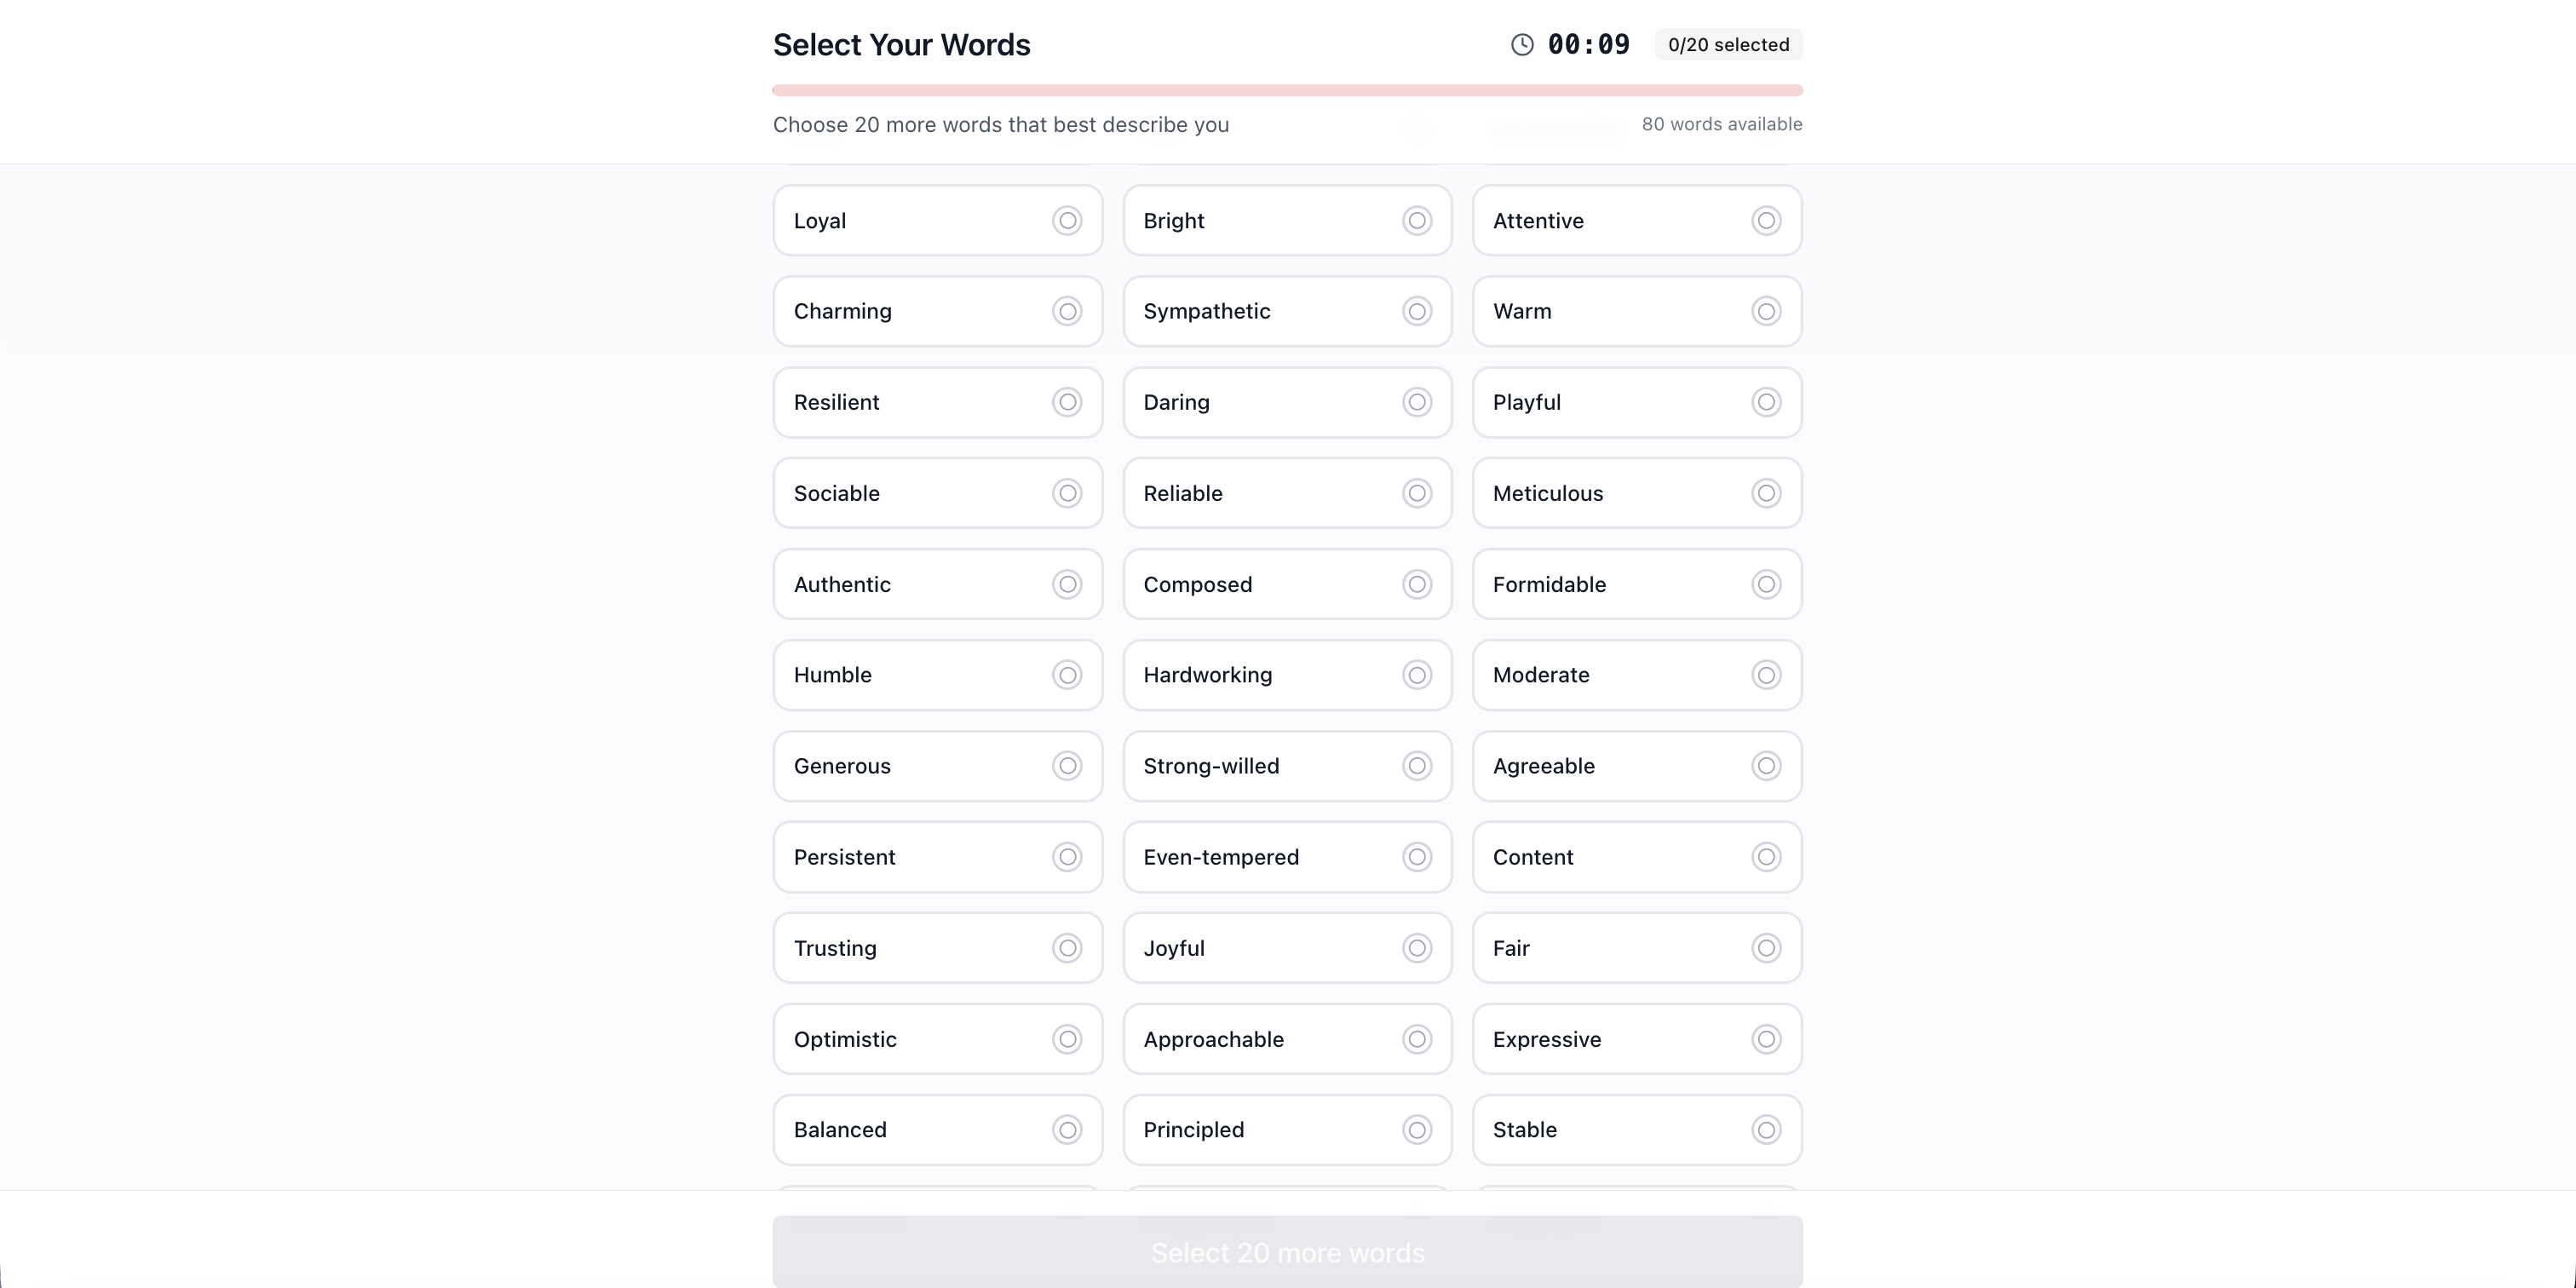Toggle the Strong-willed selection circle

1416,767
